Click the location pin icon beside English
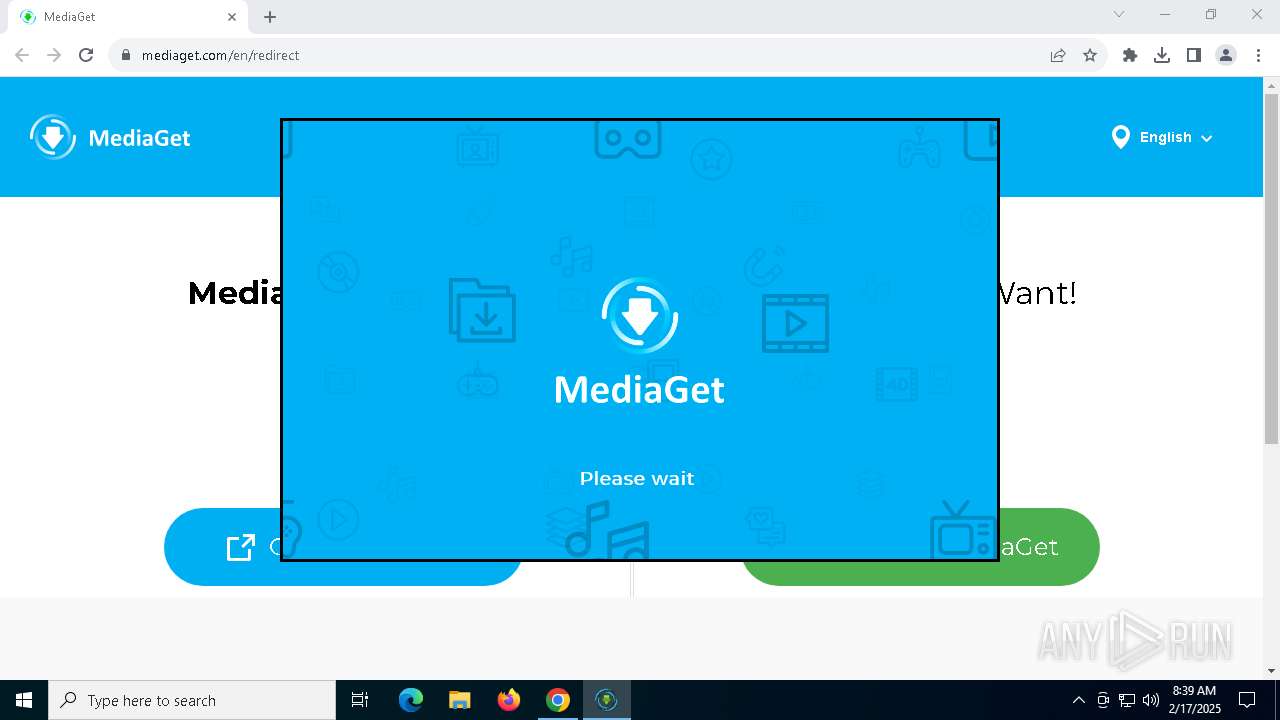The image size is (1280, 720). (1120, 137)
